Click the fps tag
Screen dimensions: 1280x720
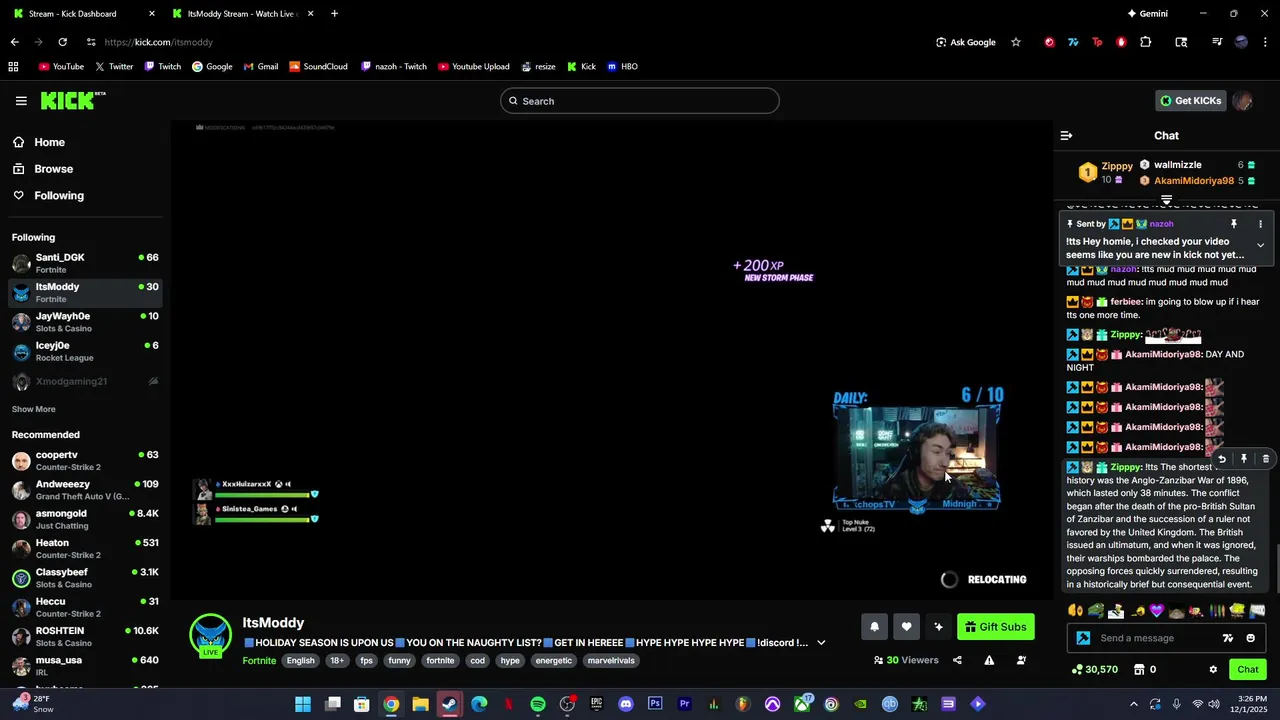[x=366, y=661]
